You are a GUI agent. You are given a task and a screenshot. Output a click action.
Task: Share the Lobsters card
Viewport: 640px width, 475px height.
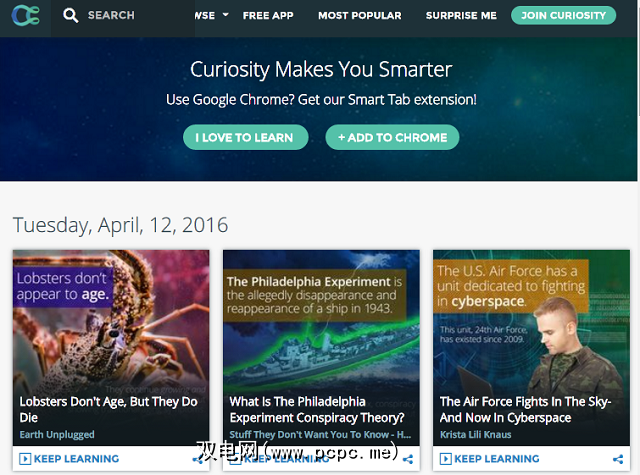point(198,459)
